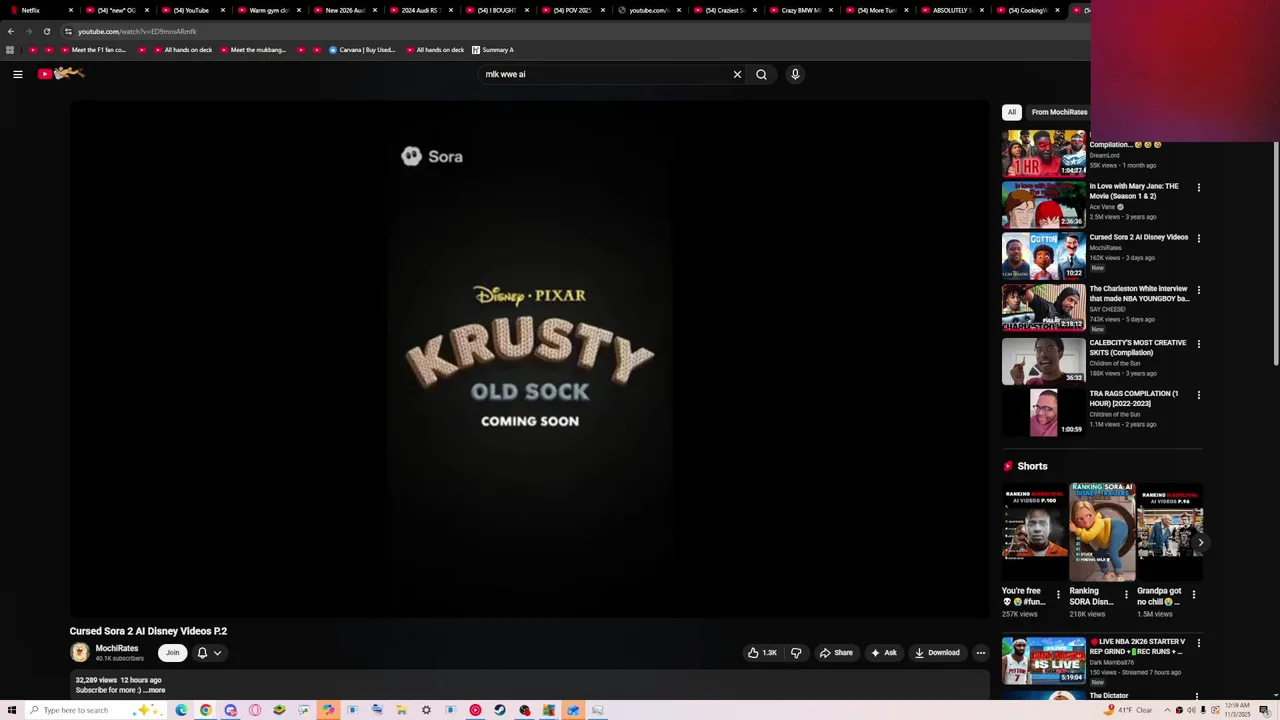1280x720 pixels.
Task: Select the From MochiRates filter chip
Action: point(1059,112)
